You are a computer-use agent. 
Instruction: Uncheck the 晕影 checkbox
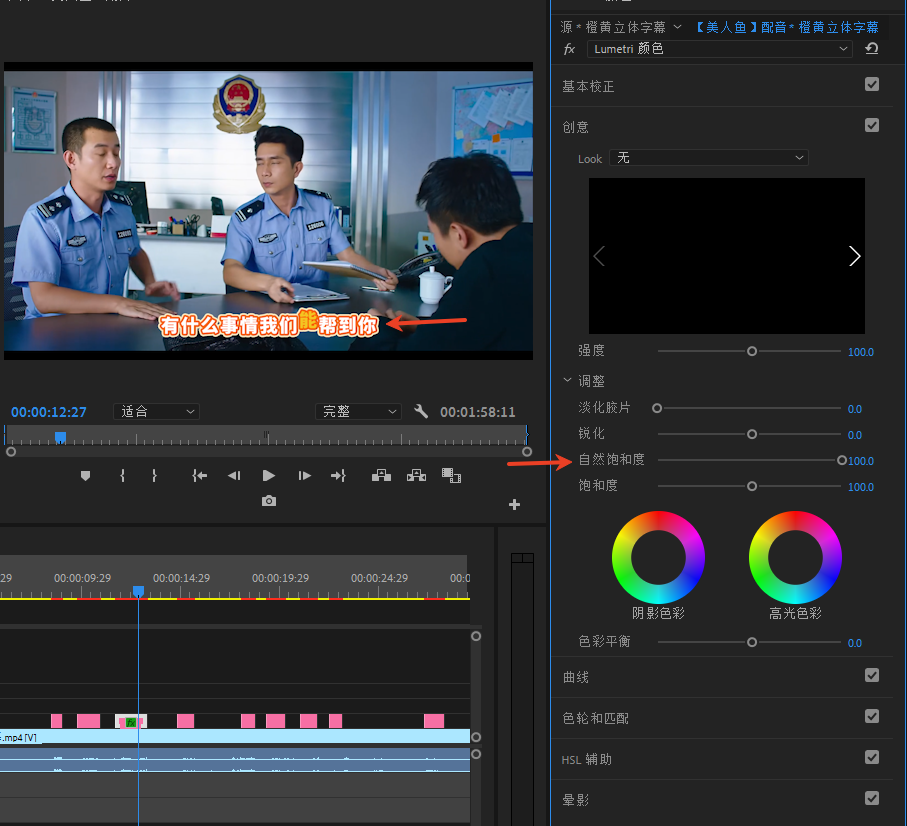(x=872, y=798)
